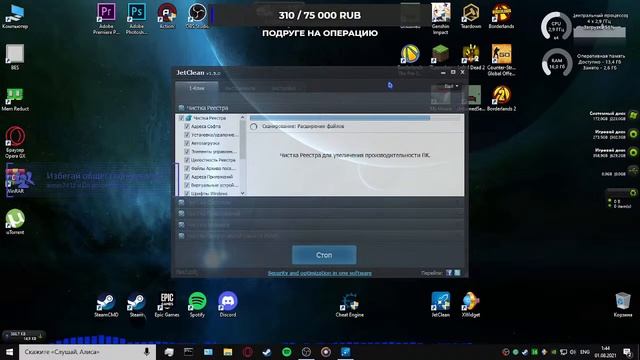
Task: Launch Genshin Impact desktop icon
Action: 441,18
